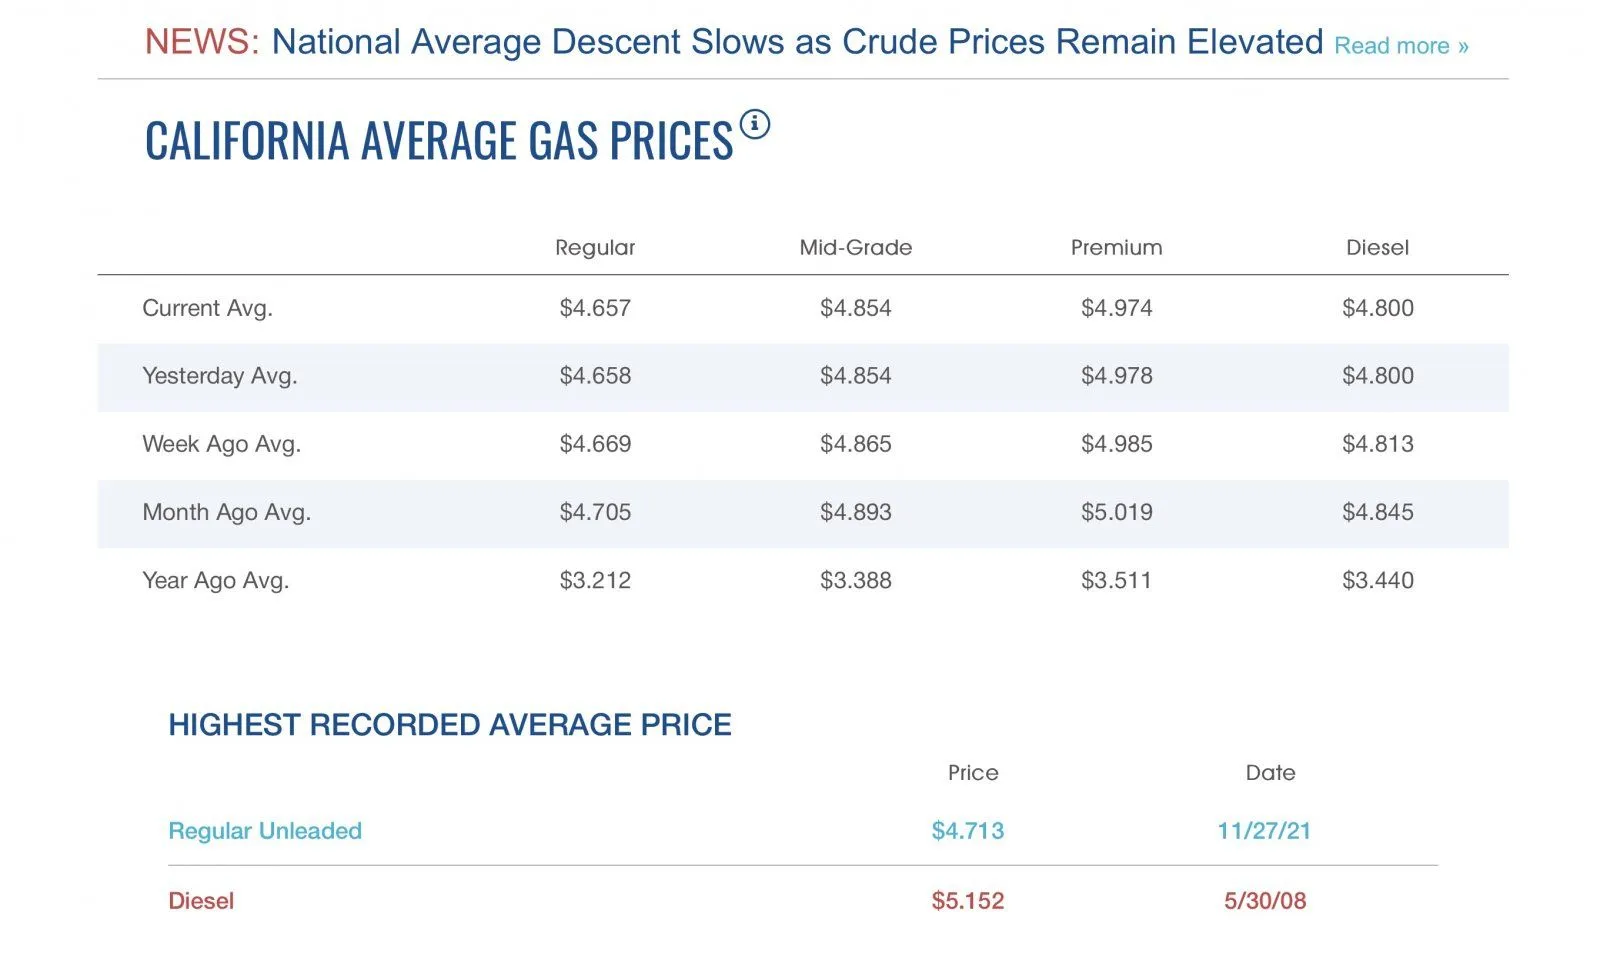The height and width of the screenshot is (957, 1600).
Task: Click the current Regular price $4.657
Action: pos(595,308)
